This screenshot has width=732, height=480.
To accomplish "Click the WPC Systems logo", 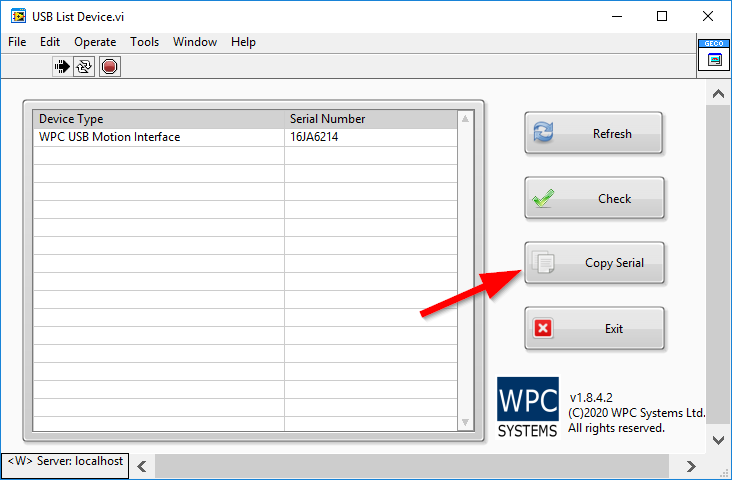I will pyautogui.click(x=527, y=408).
